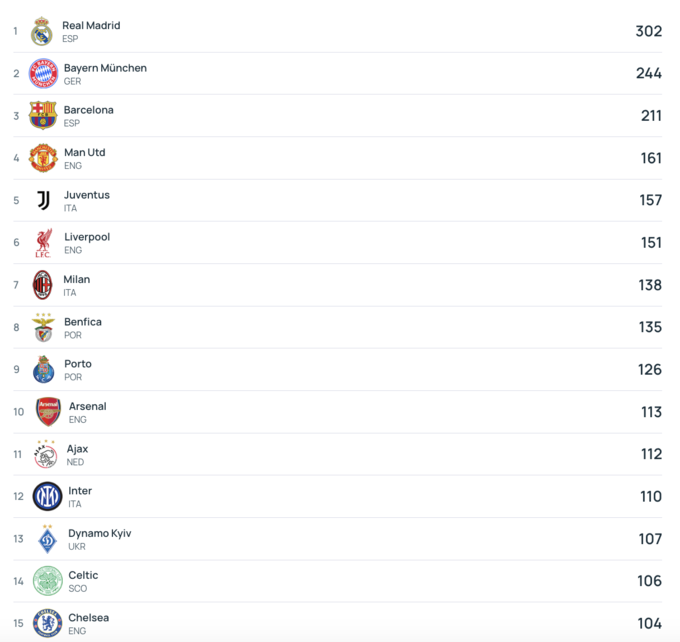This screenshot has width=680, height=642.
Task: Click the Liverpool club crest
Action: tap(43, 243)
